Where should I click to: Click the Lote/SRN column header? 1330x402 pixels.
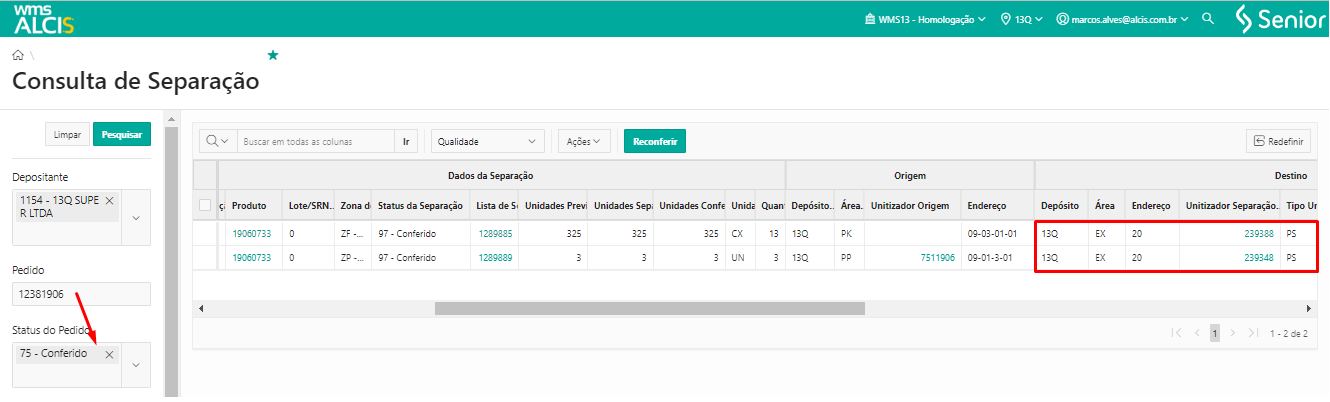pos(309,205)
